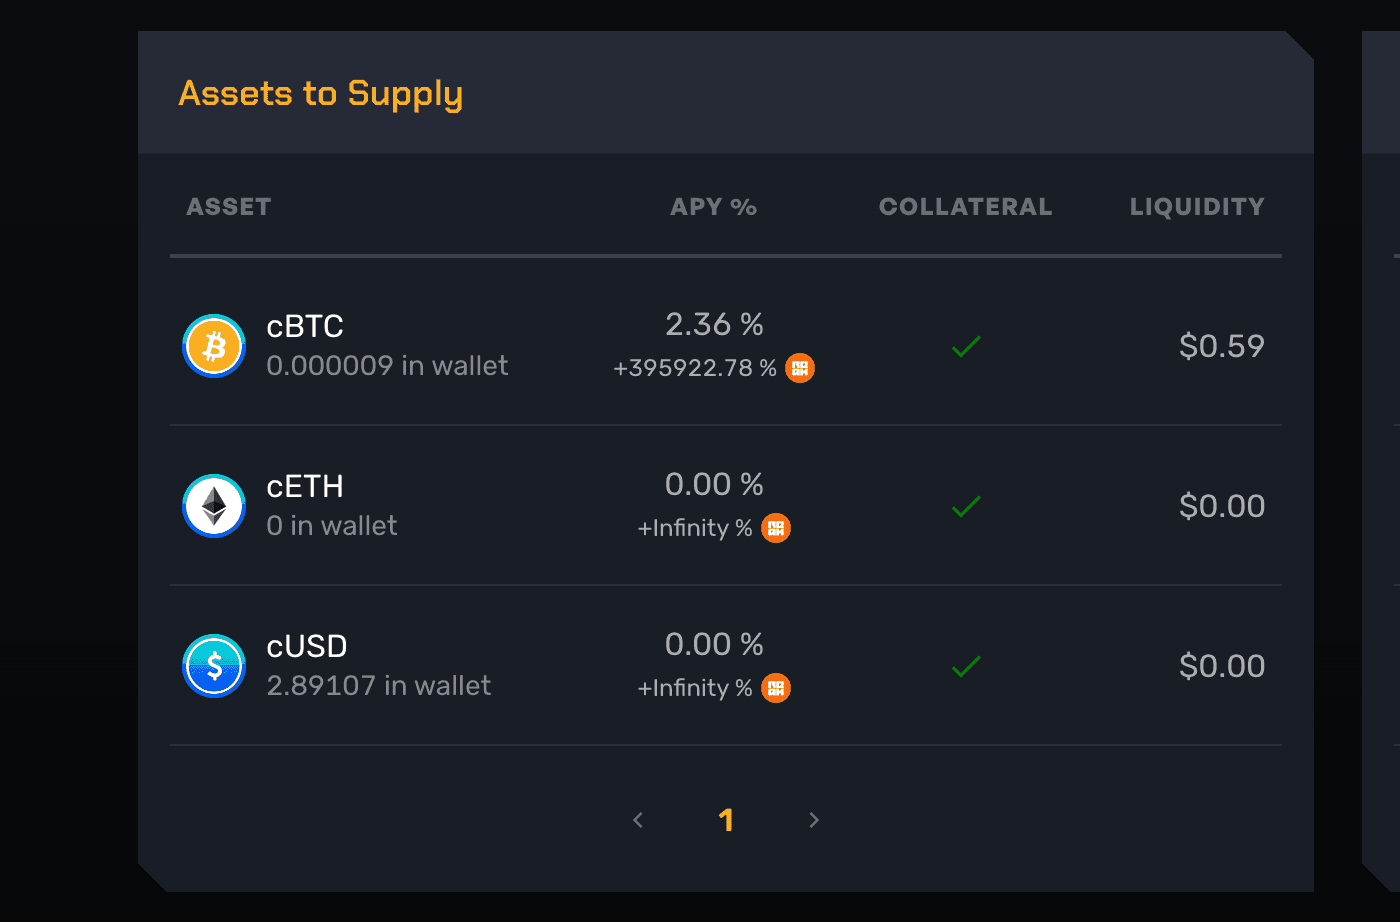Click the green collateral checkmark for cBTC
This screenshot has height=922, width=1400.
[965, 346]
